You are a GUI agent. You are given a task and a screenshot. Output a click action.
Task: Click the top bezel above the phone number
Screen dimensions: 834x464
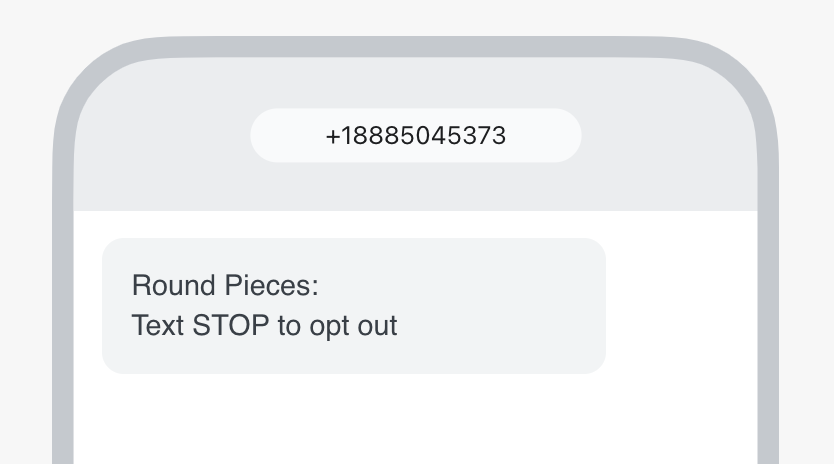tap(415, 47)
